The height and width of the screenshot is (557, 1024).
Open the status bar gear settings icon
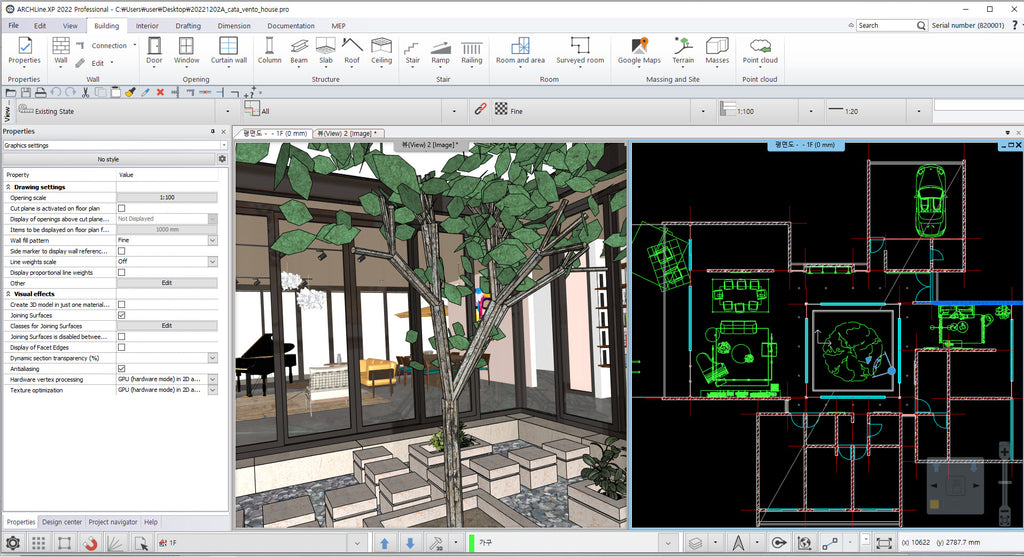tap(12, 543)
